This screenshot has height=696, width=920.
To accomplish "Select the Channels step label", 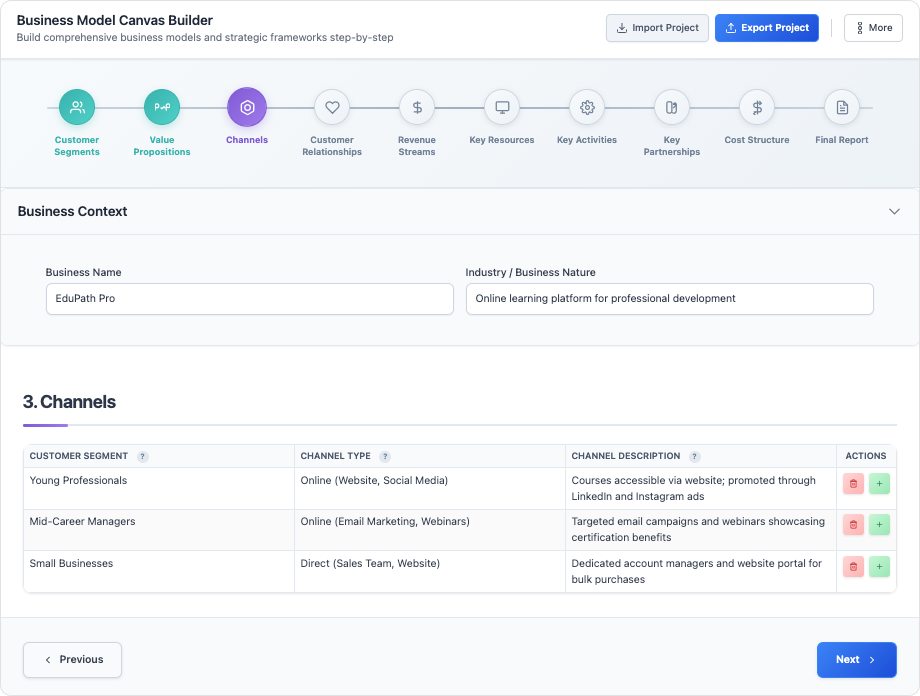I will click(247, 140).
